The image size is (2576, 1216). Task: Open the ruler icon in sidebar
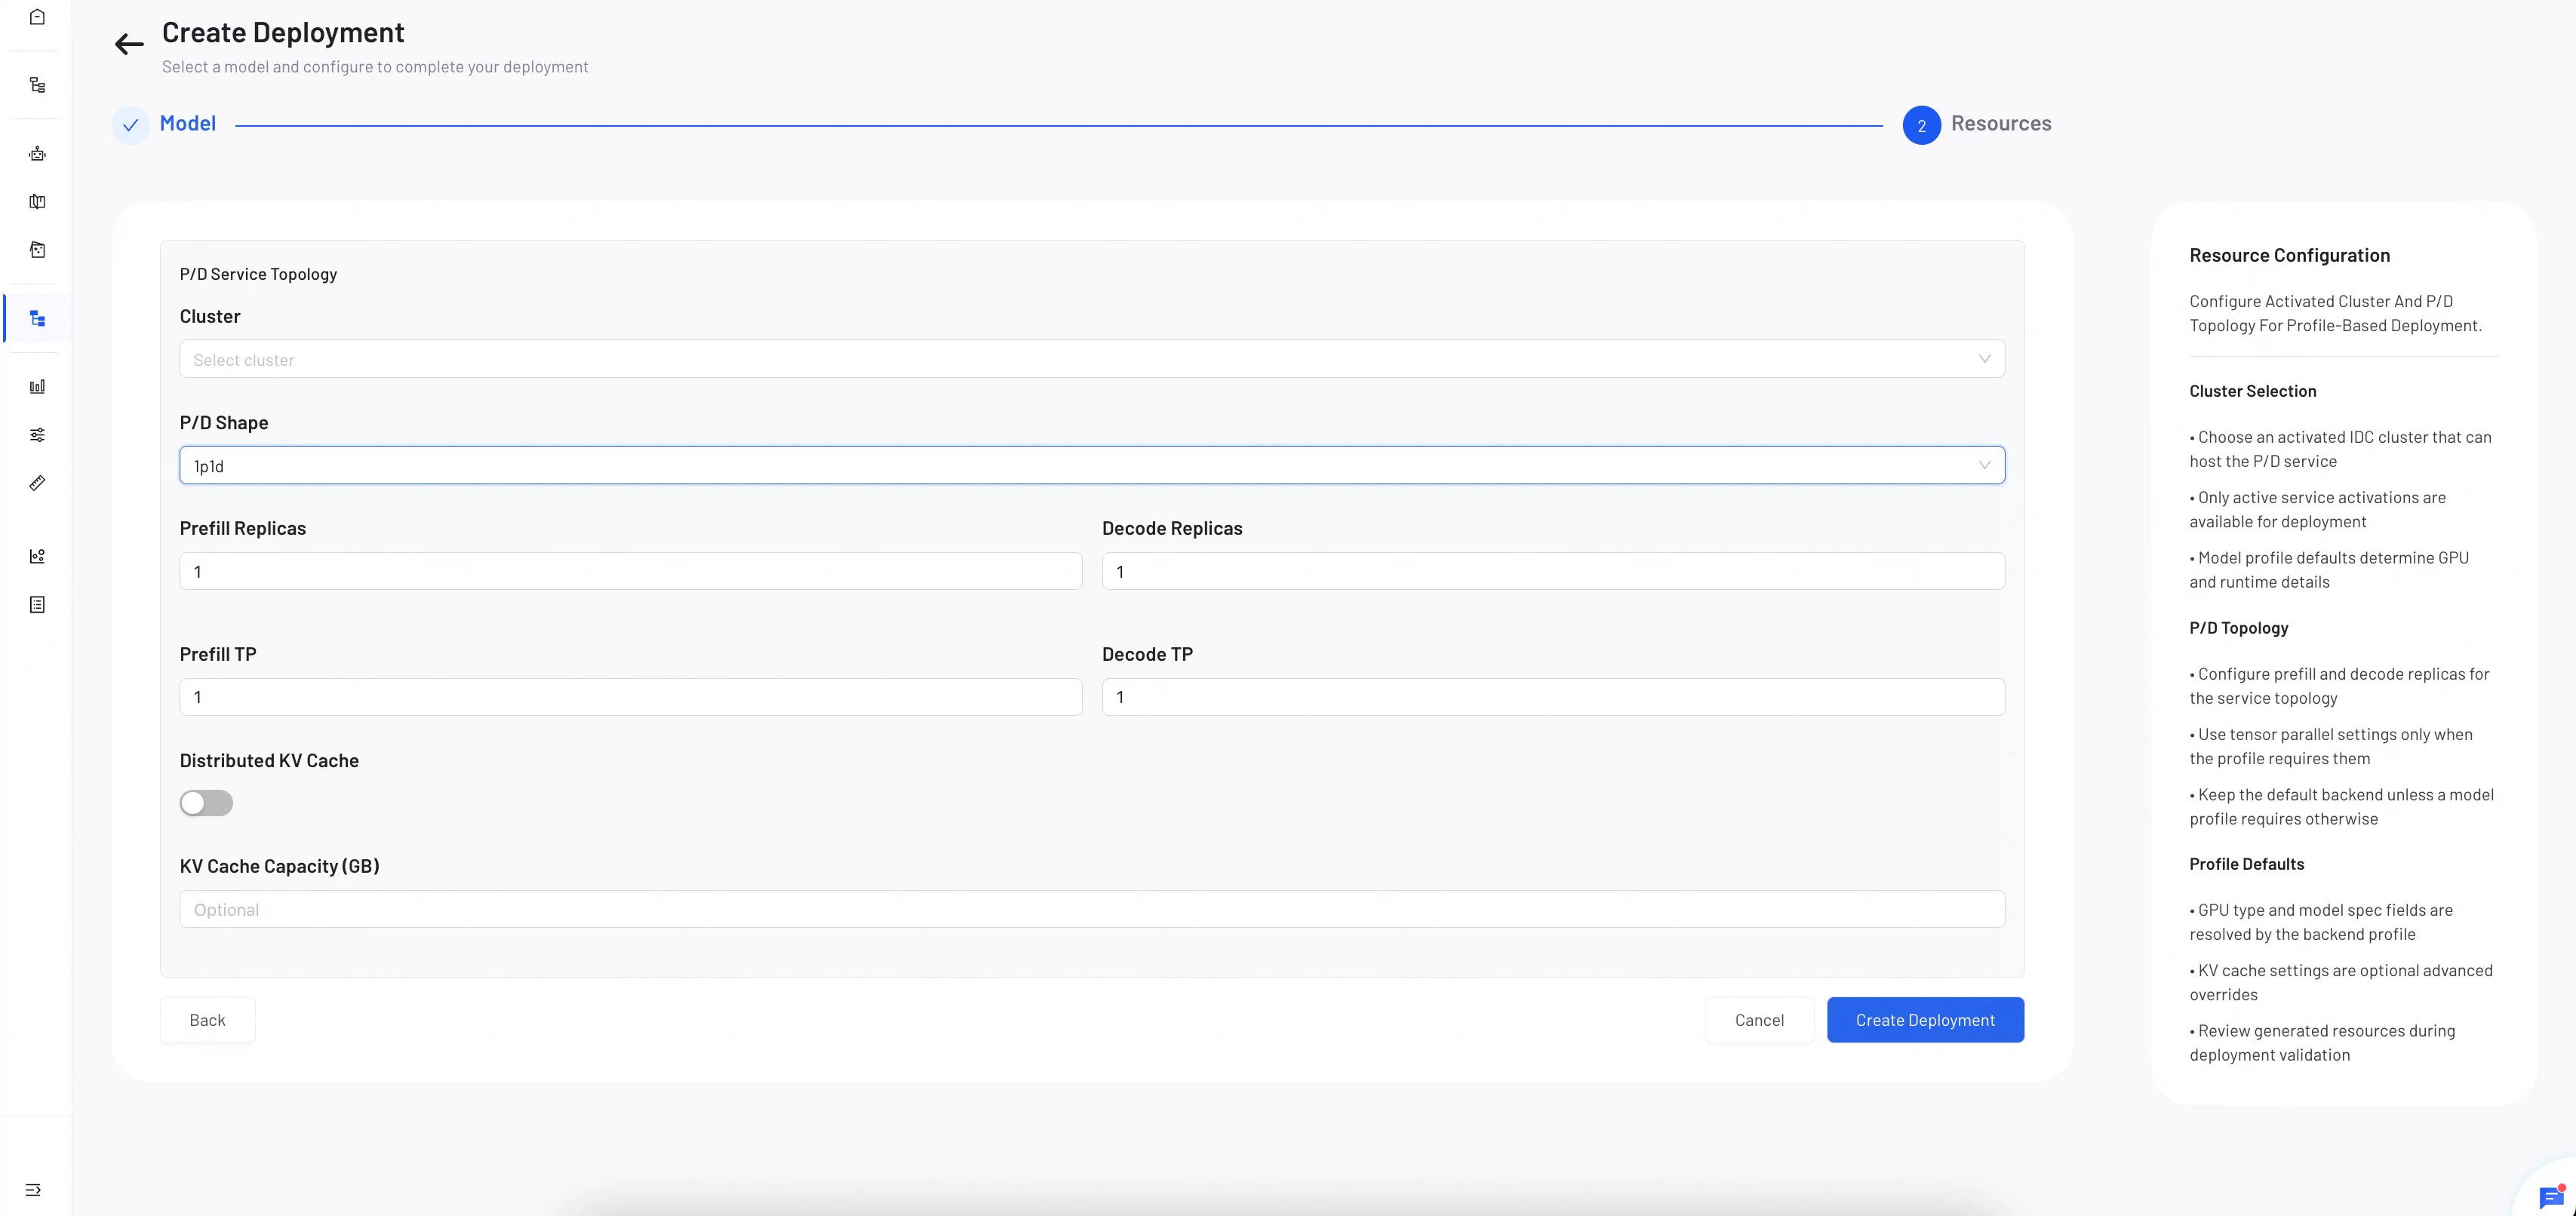coord(37,483)
